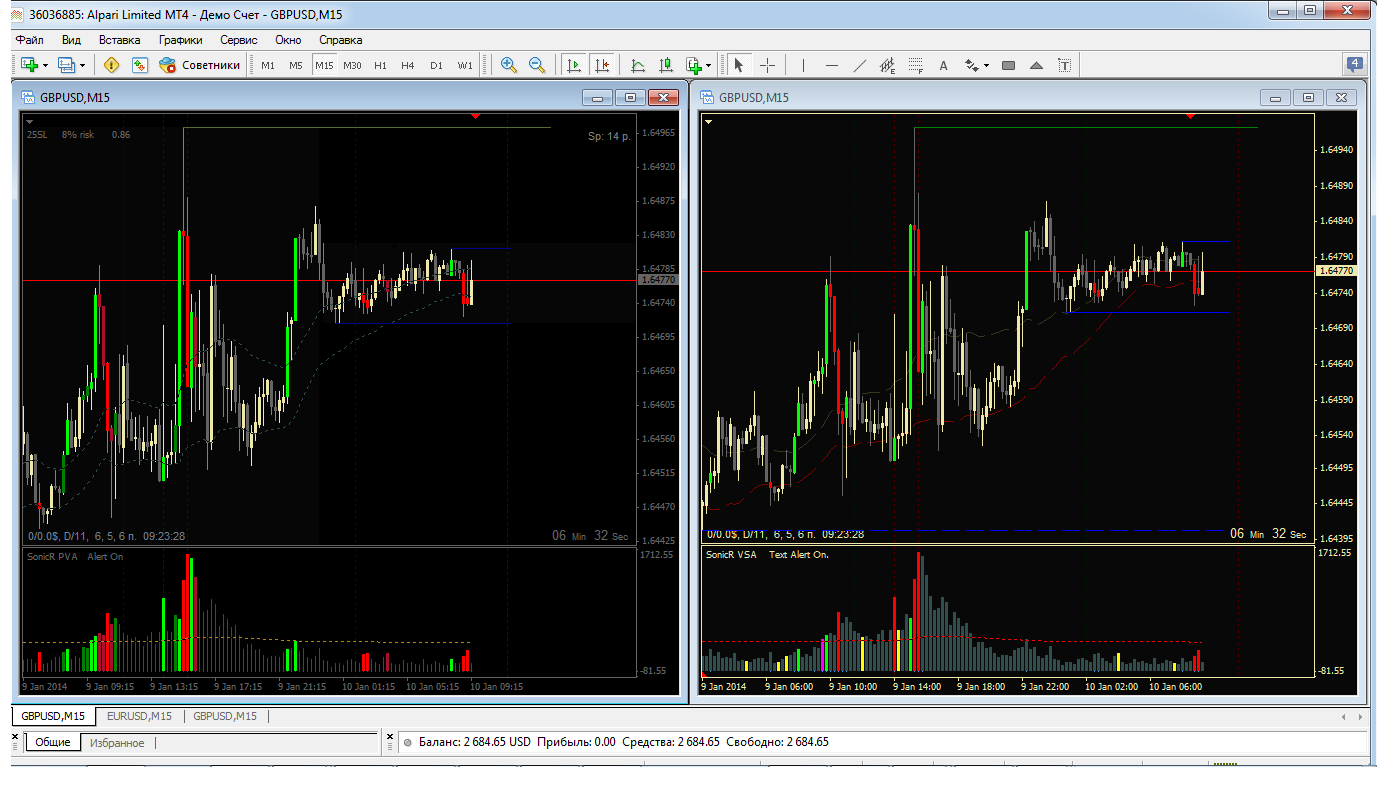Select the M15 timeframe
1378x786 pixels.
tap(324, 65)
